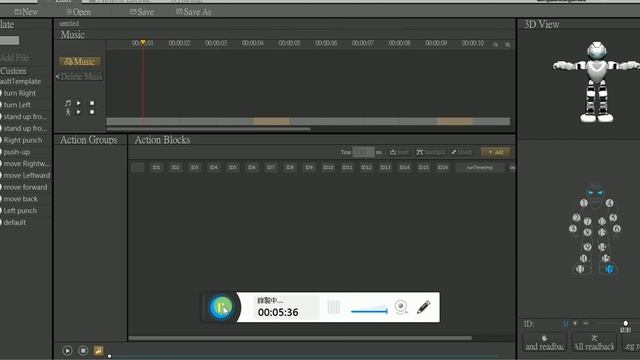The height and width of the screenshot is (360, 640).
Task: Click the bottom playback progress slider knob
Action: tap(109, 356)
